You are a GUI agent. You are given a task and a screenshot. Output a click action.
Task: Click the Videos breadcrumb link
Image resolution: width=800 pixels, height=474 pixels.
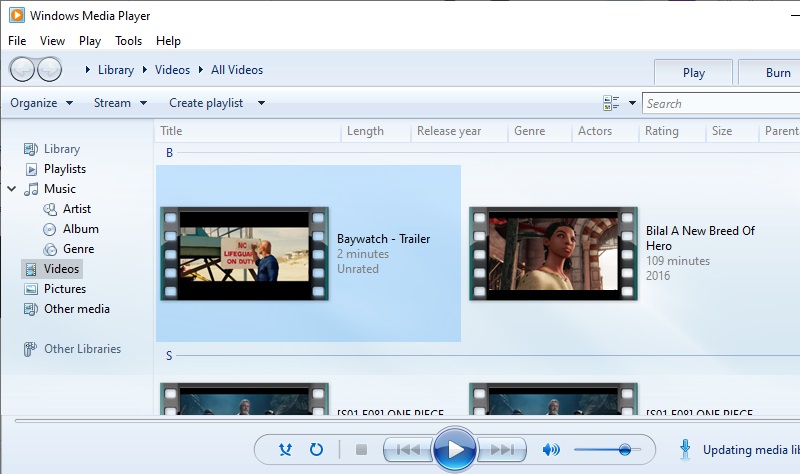pyautogui.click(x=172, y=70)
